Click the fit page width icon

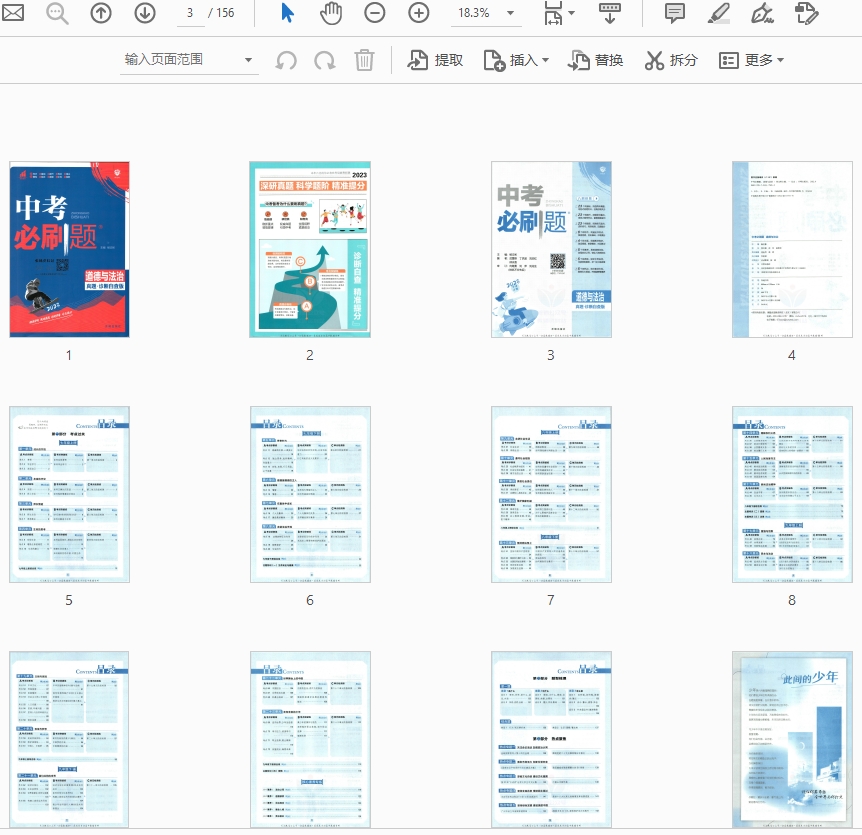[553, 13]
